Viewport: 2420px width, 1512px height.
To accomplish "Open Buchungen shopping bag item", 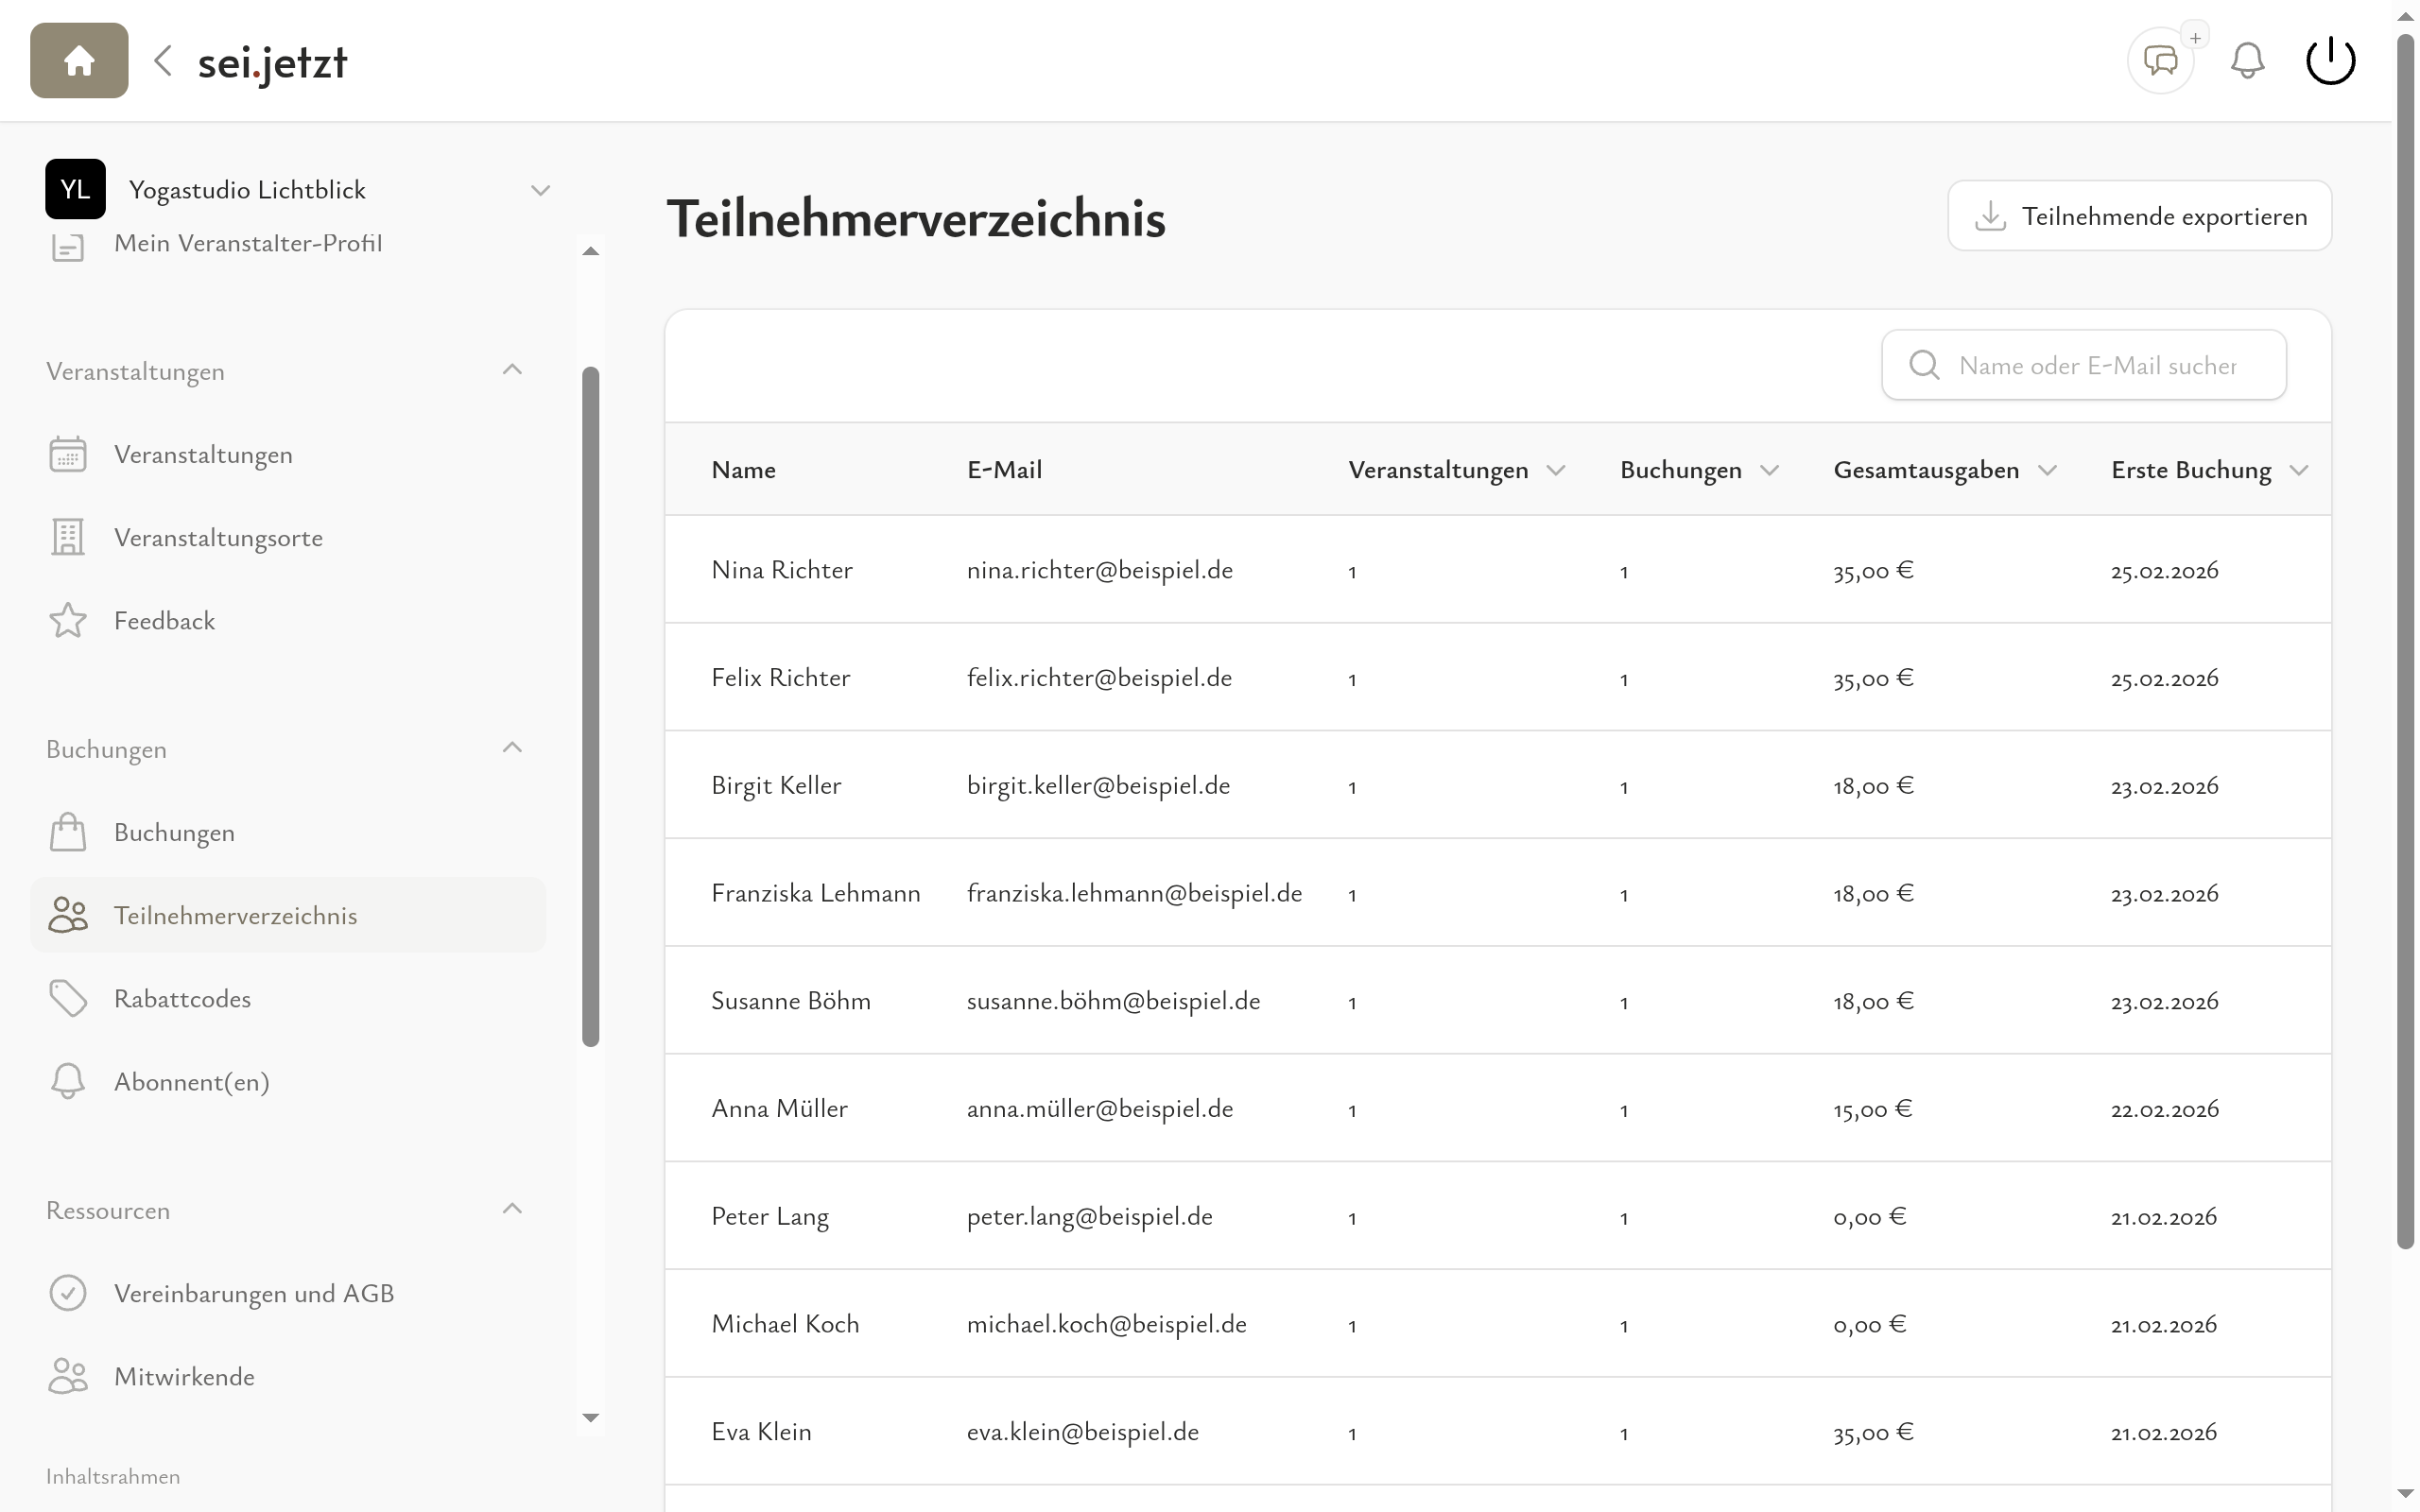I will tap(174, 833).
